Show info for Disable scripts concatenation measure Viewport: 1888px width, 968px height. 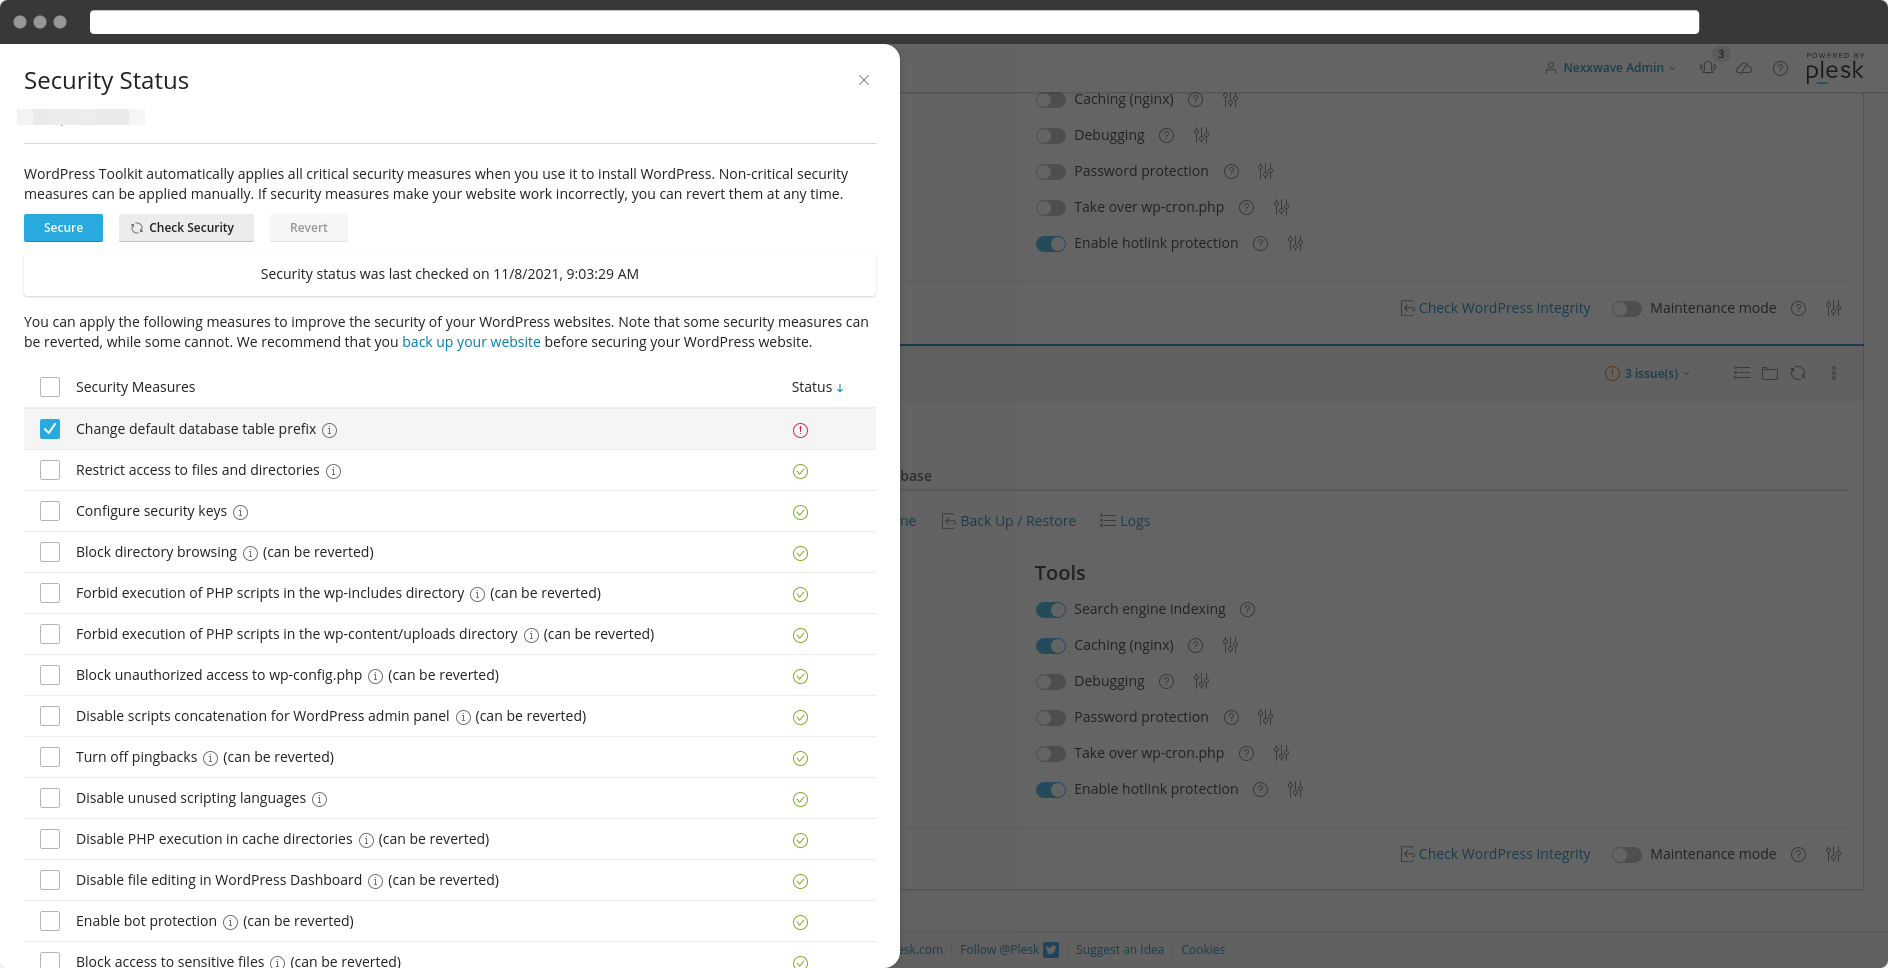pyautogui.click(x=463, y=717)
